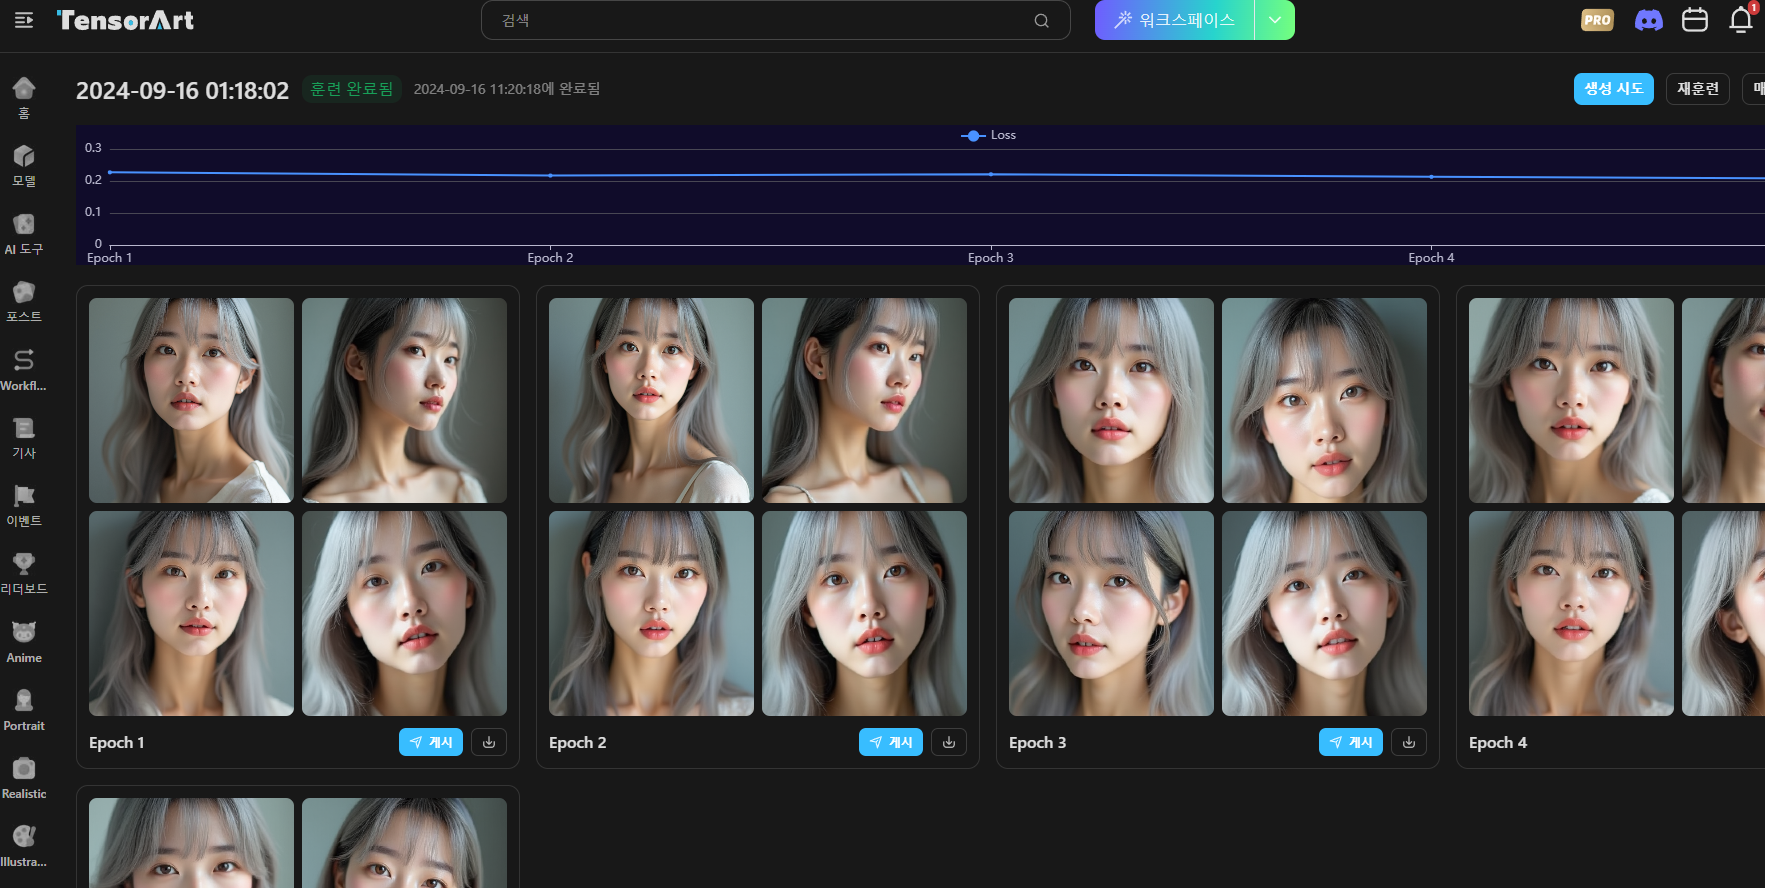Image resolution: width=1765 pixels, height=888 pixels.
Task: Open Epoch 3 top-right sample image
Action: pyautogui.click(x=1324, y=400)
